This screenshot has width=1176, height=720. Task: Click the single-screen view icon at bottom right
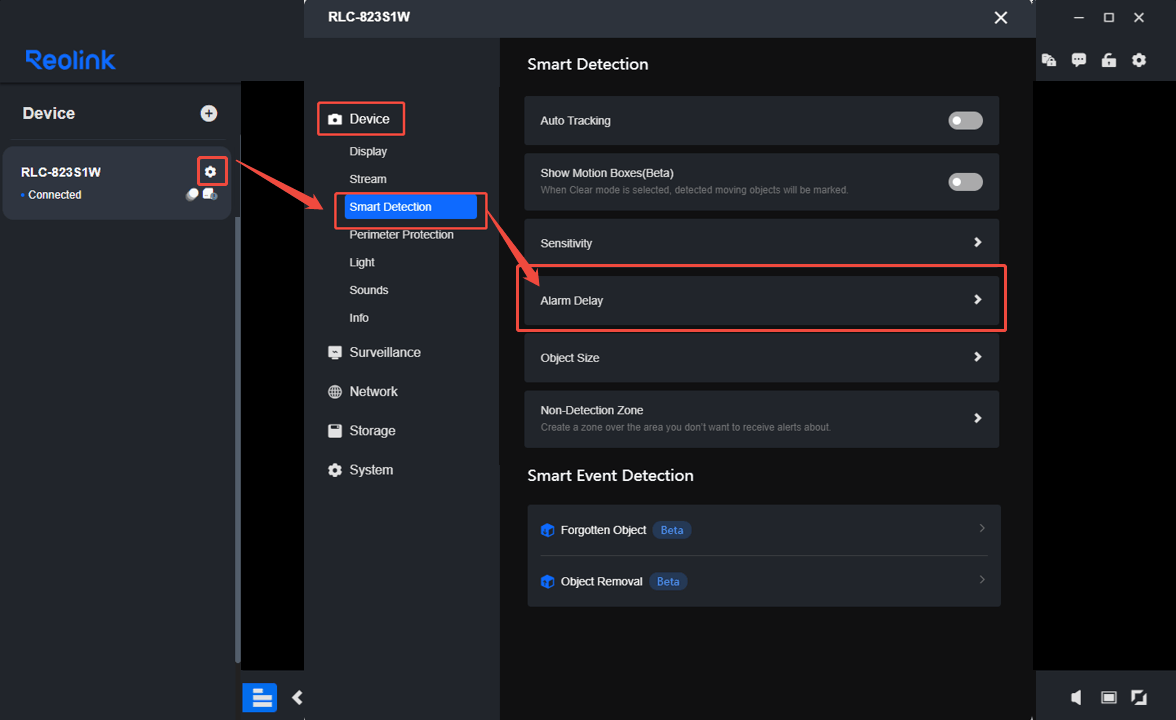1108,698
